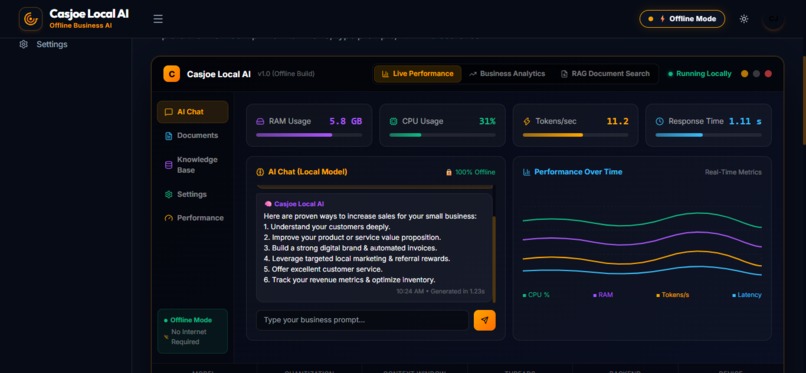The width and height of the screenshot is (806, 373).
Task: Click the yellow window dot
Action: pos(744,73)
